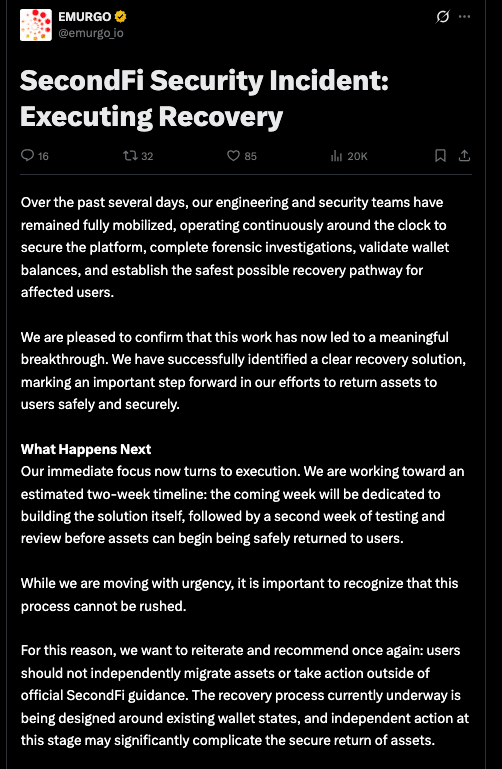The height and width of the screenshot is (769, 502).
Task: Click the gold verified badge beside EMURGO
Action: point(121,17)
